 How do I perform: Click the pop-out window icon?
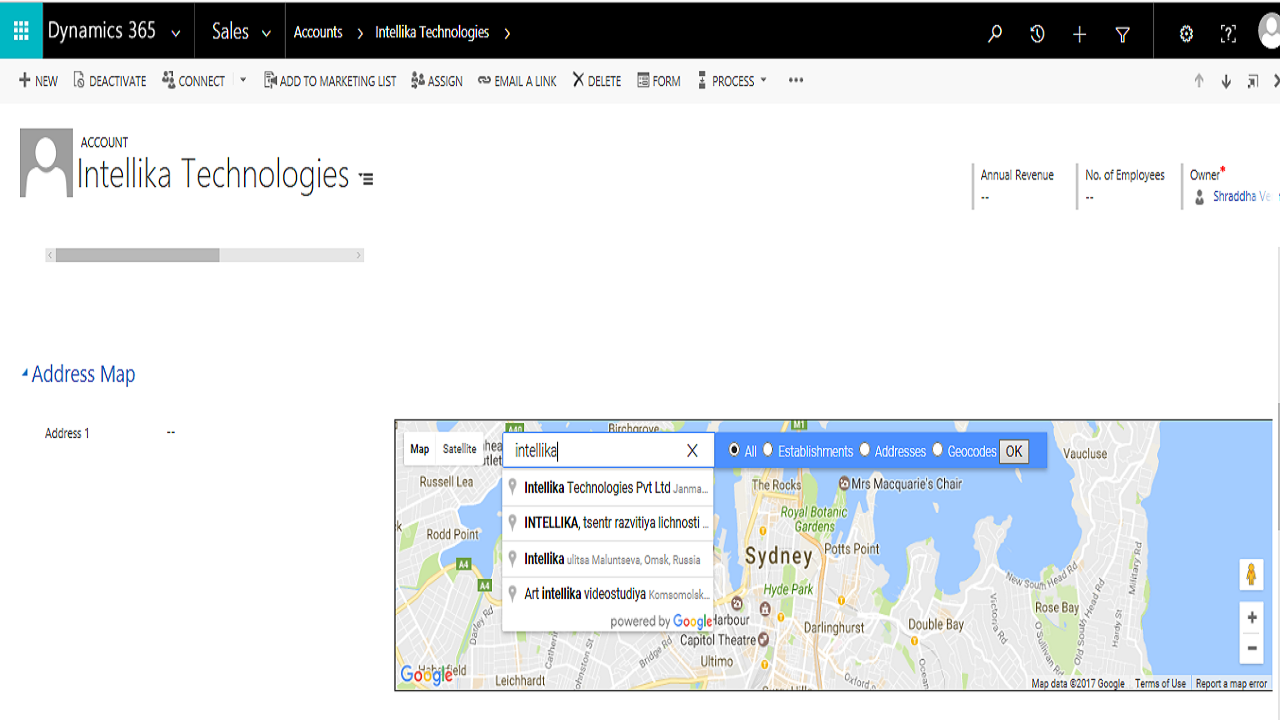coord(1252,82)
